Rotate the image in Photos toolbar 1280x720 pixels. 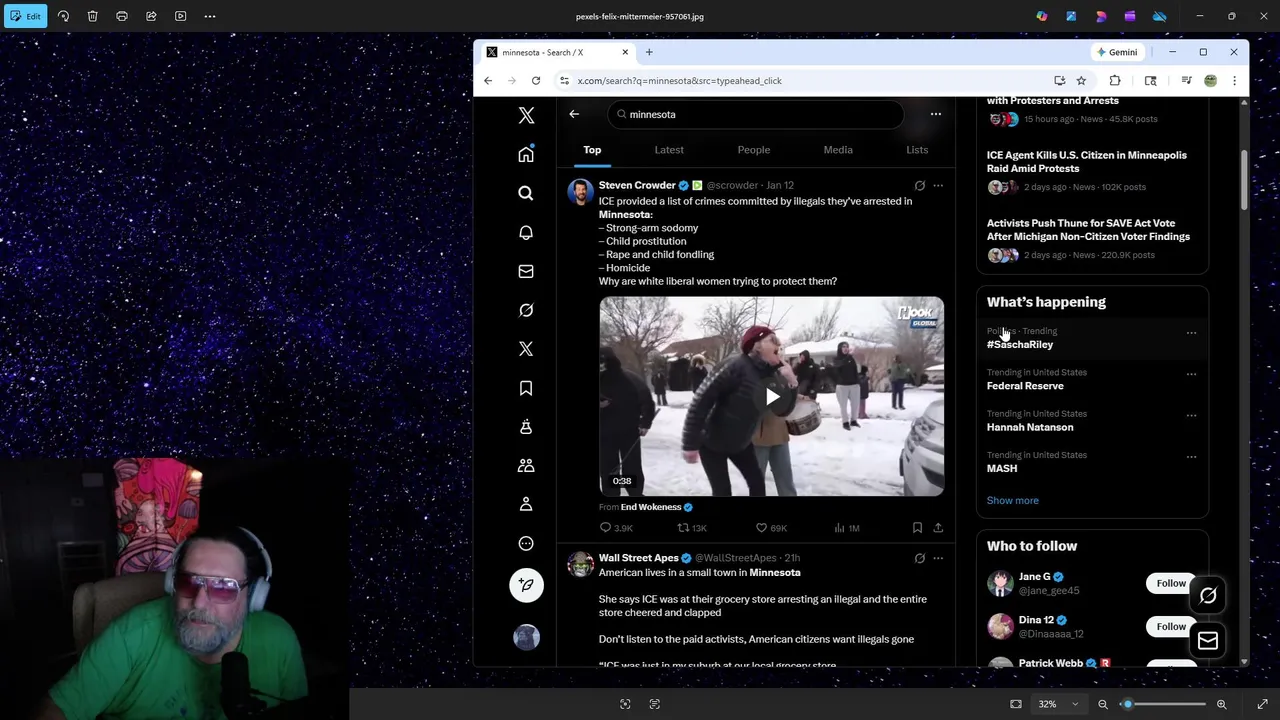pyautogui.click(x=63, y=16)
